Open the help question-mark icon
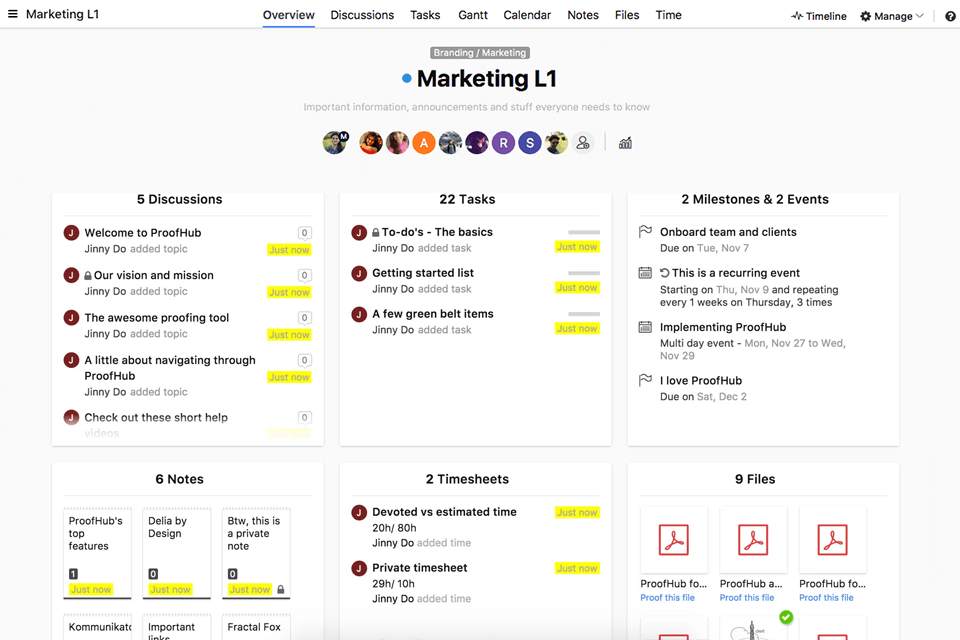This screenshot has height=640, width=960. (949, 15)
